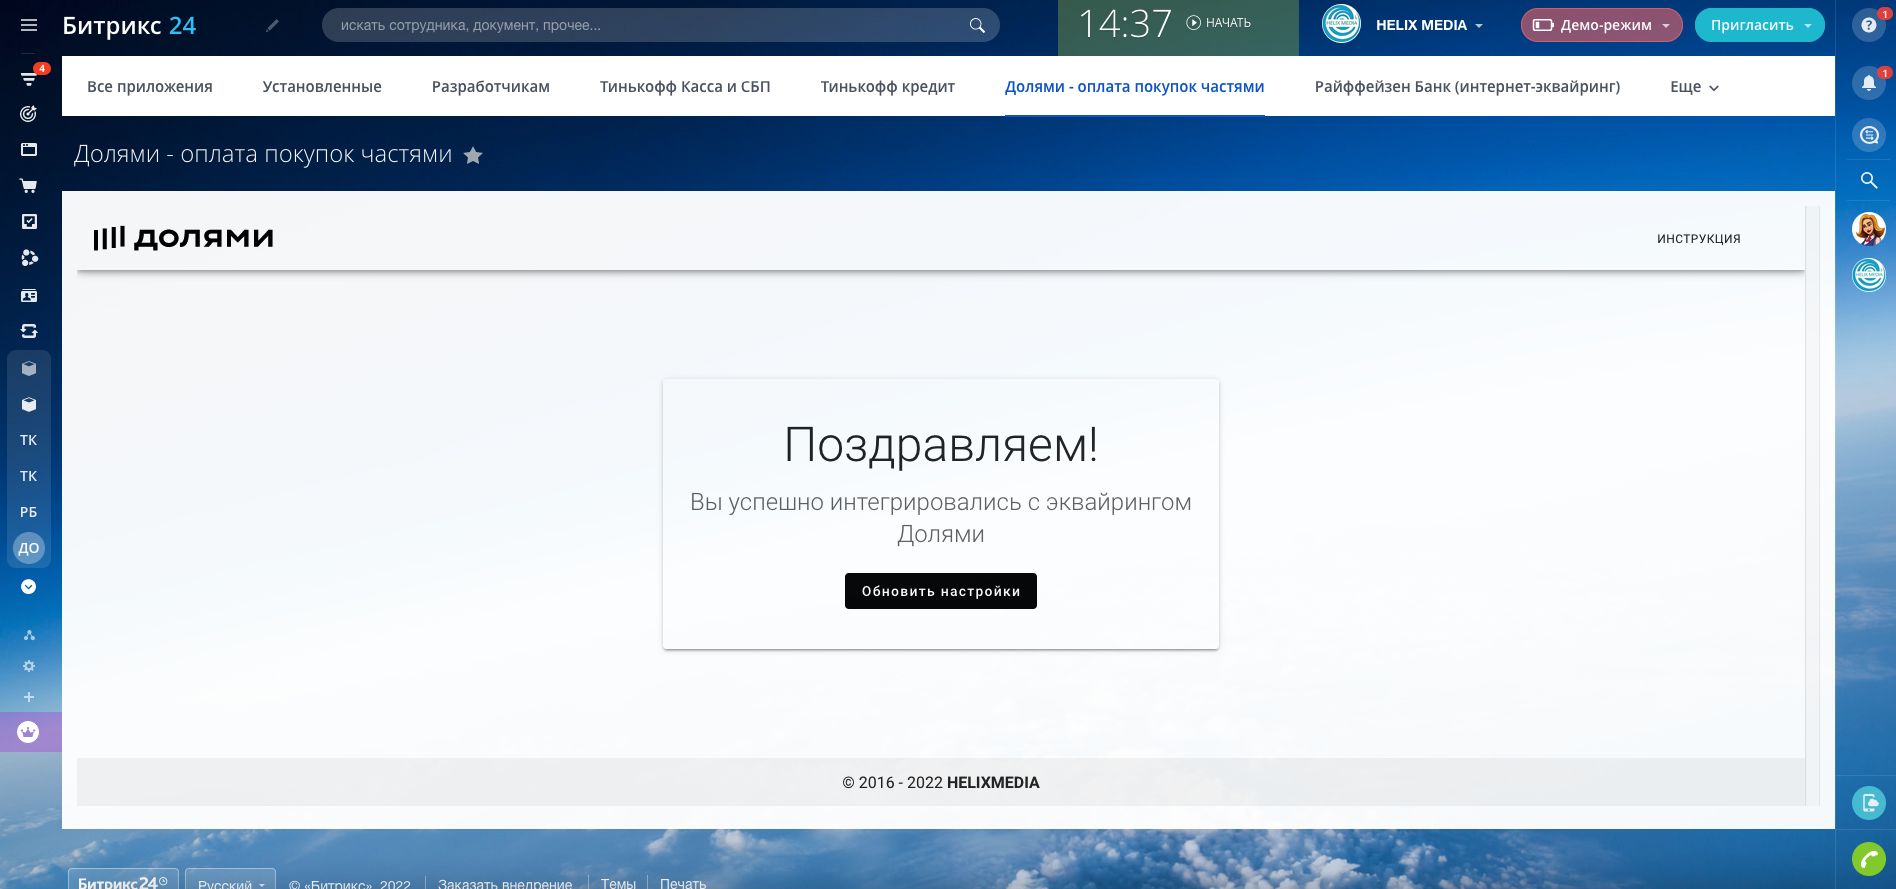The image size is (1896, 889).
Task: Open the contact card sidebar icon
Action: coord(29,295)
